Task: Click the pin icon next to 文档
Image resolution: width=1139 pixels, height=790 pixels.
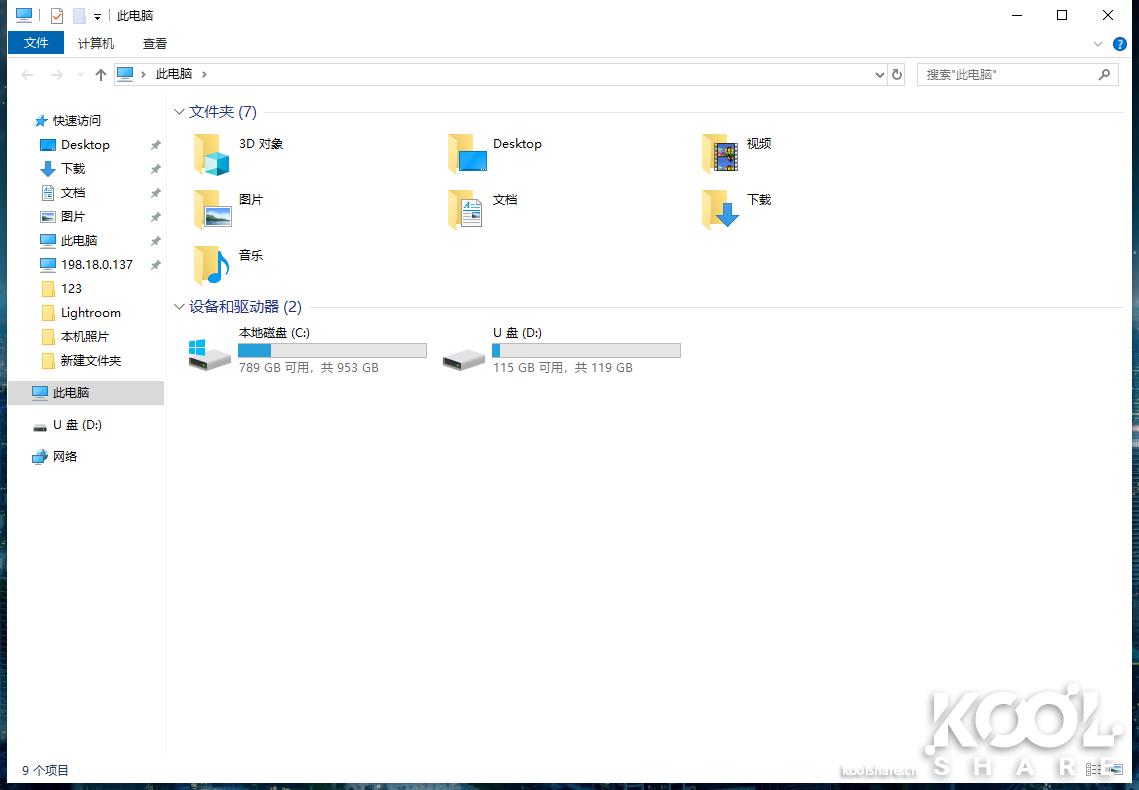Action: pyautogui.click(x=155, y=193)
